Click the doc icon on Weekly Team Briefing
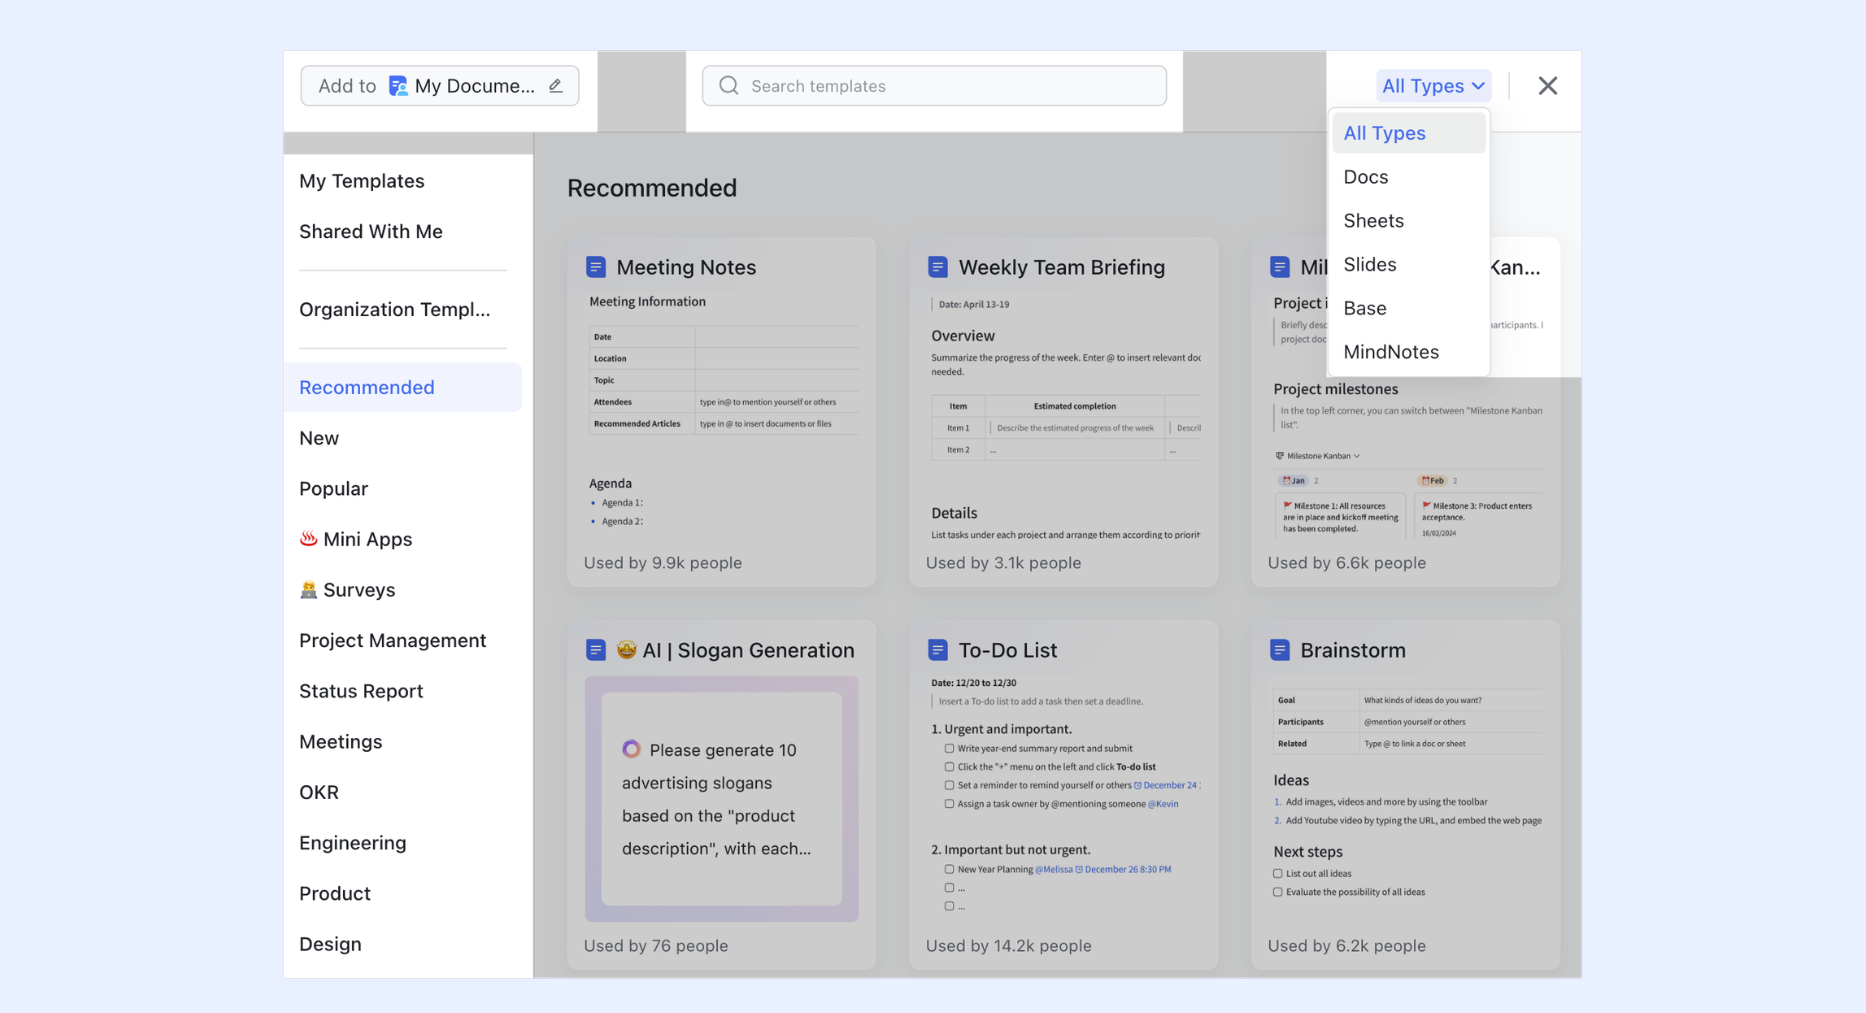 (938, 267)
